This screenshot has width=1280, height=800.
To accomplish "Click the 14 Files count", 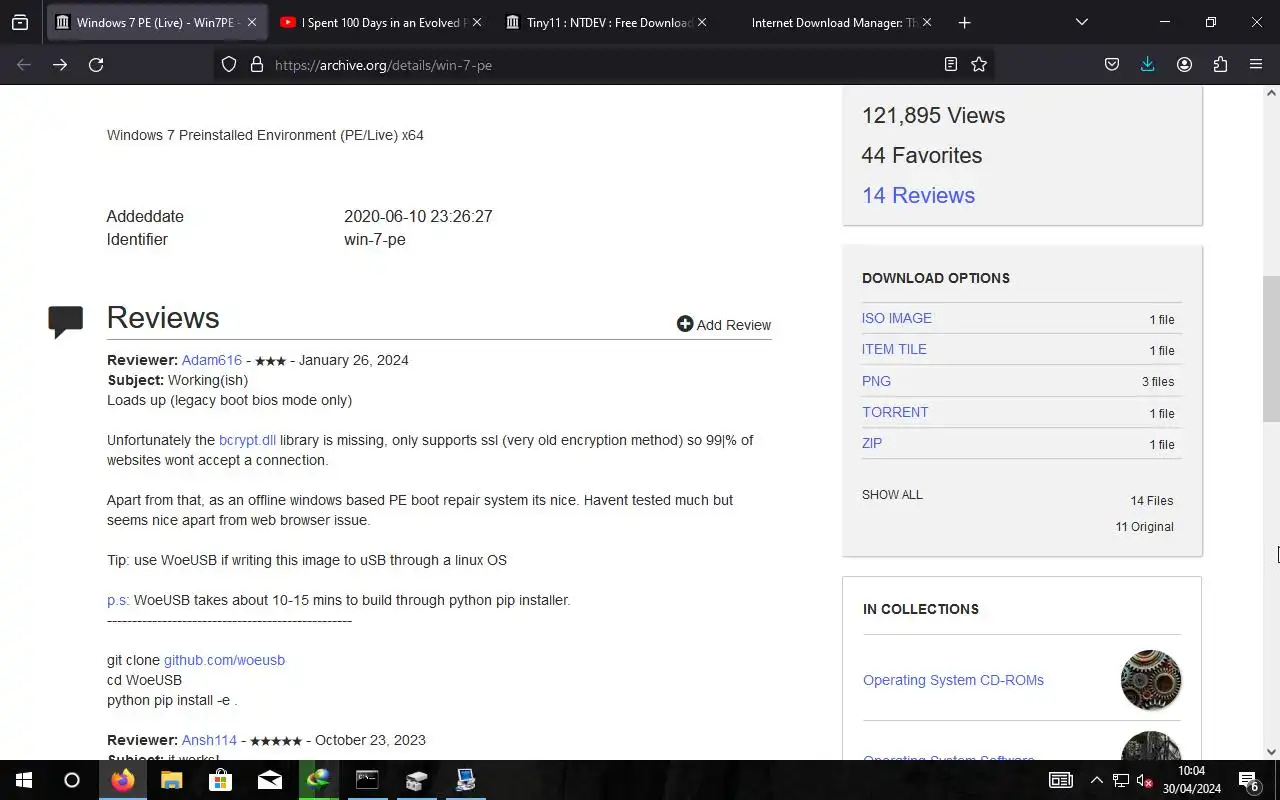I will click(x=1152, y=501).
